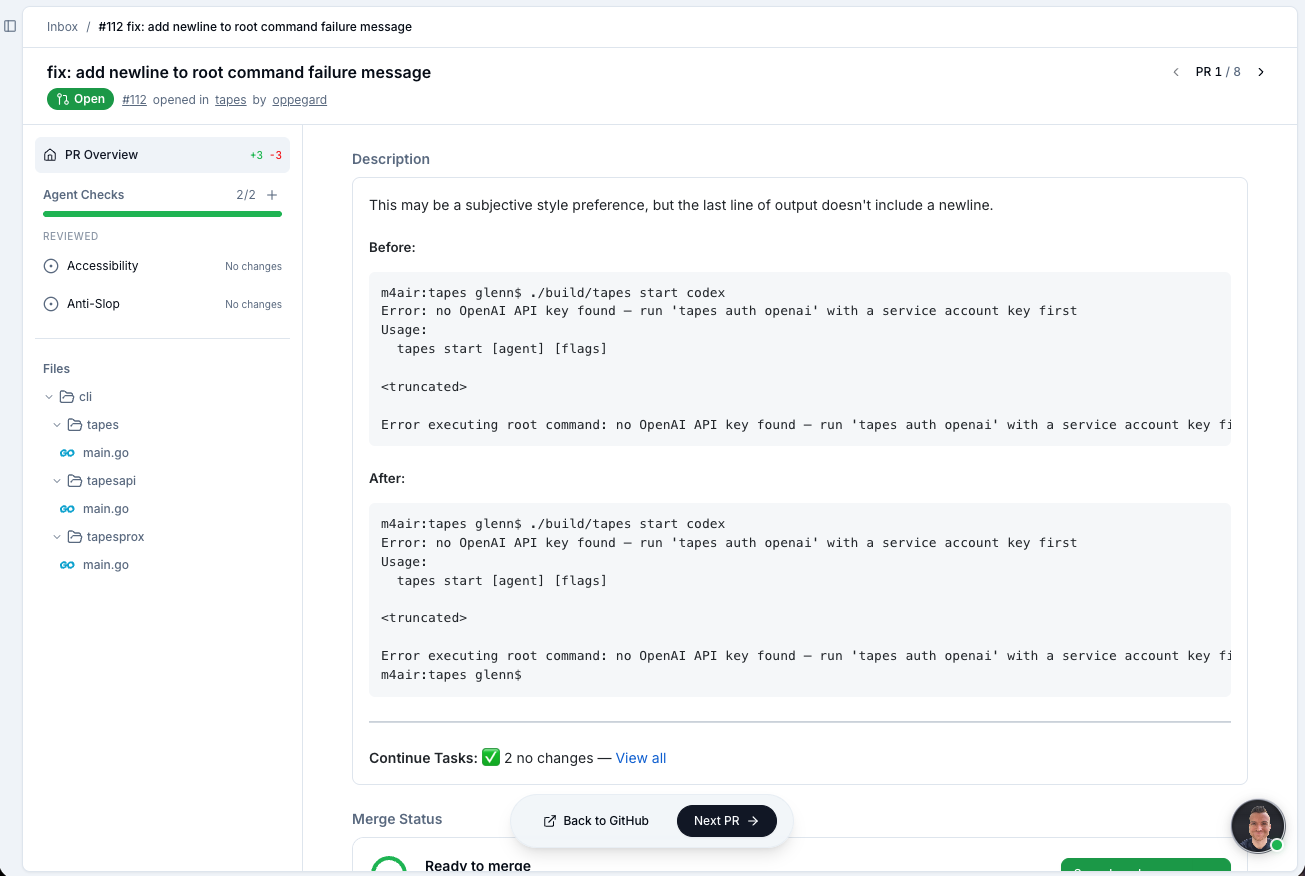Click the View all link for Continue Tasks
The width and height of the screenshot is (1305, 876).
[640, 757]
